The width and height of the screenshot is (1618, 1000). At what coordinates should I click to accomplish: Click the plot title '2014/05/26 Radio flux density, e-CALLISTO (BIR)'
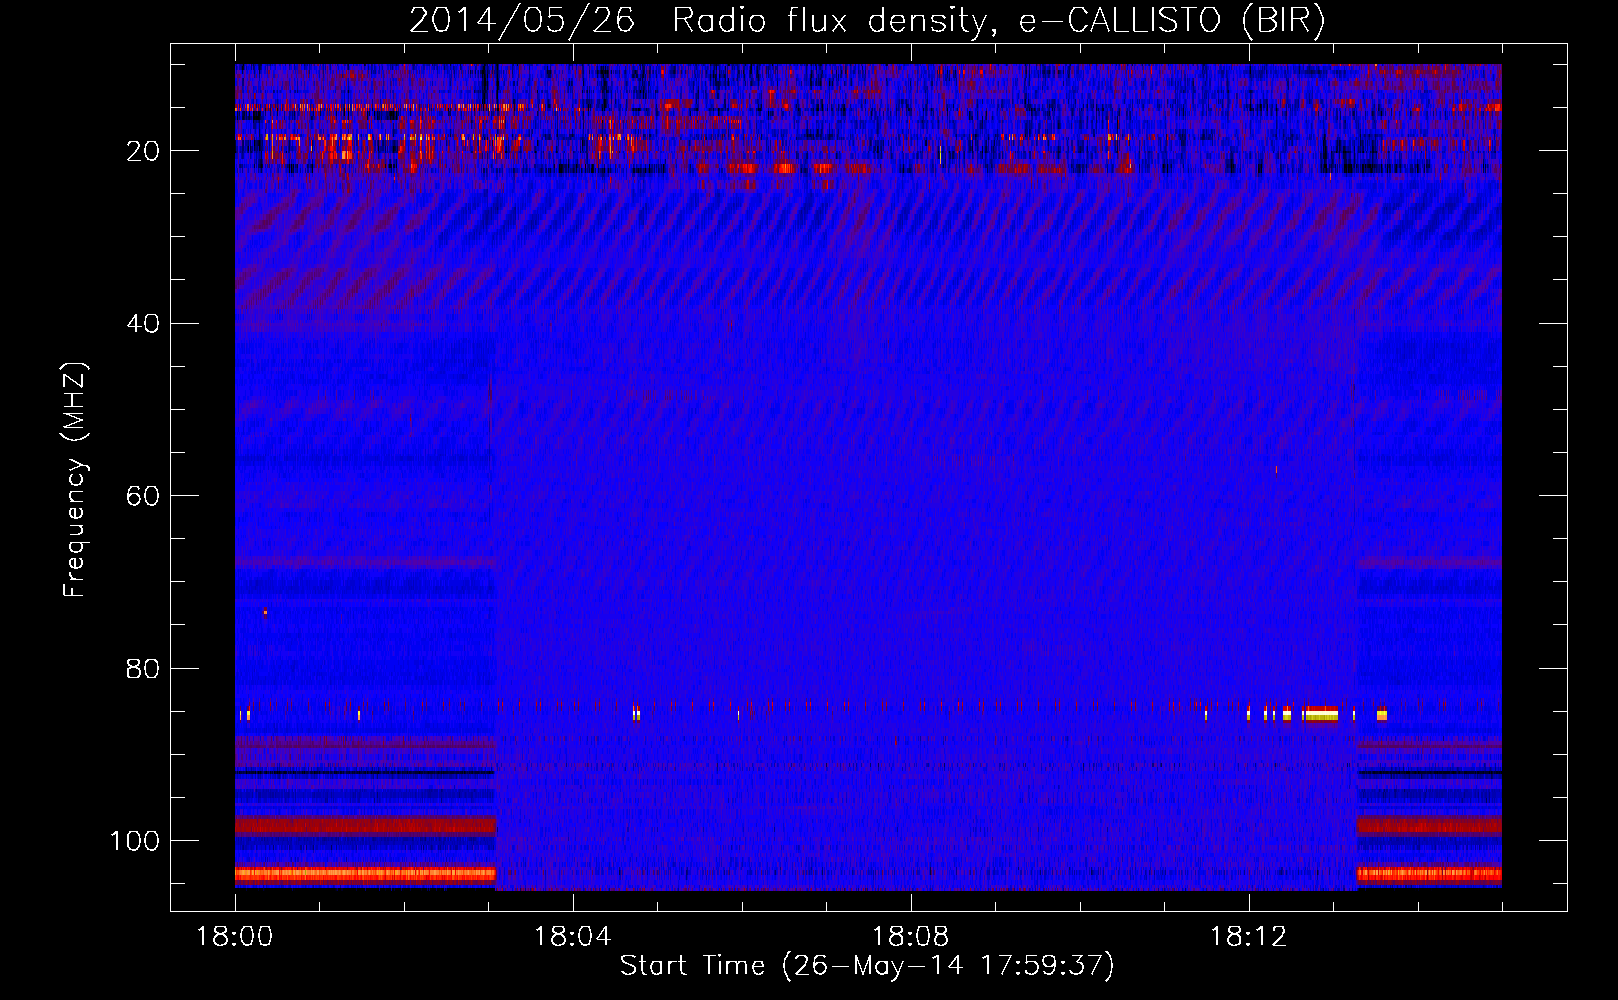867,20
